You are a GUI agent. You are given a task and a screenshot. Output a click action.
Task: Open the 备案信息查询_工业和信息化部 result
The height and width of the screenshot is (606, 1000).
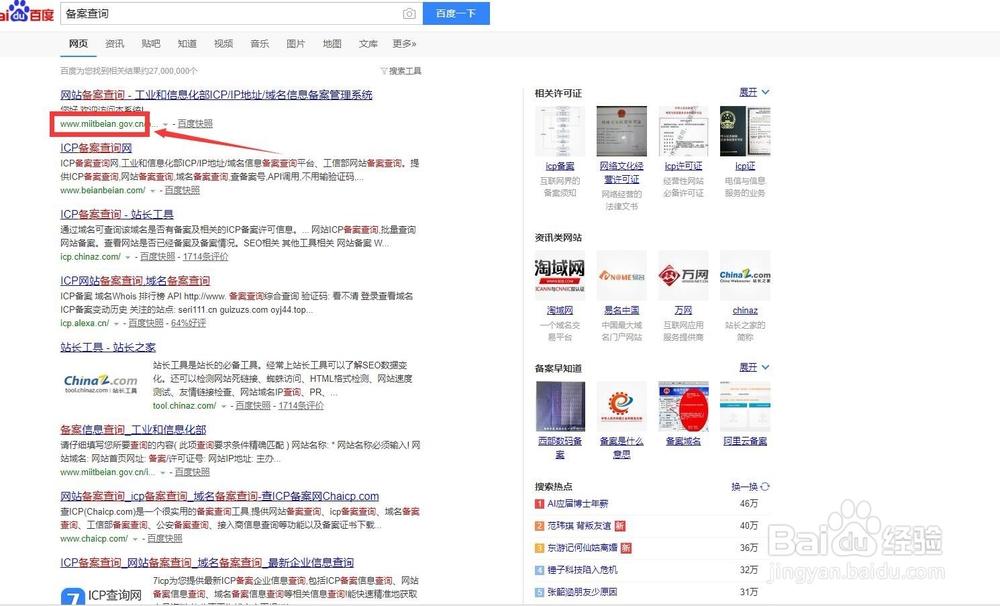pos(133,429)
